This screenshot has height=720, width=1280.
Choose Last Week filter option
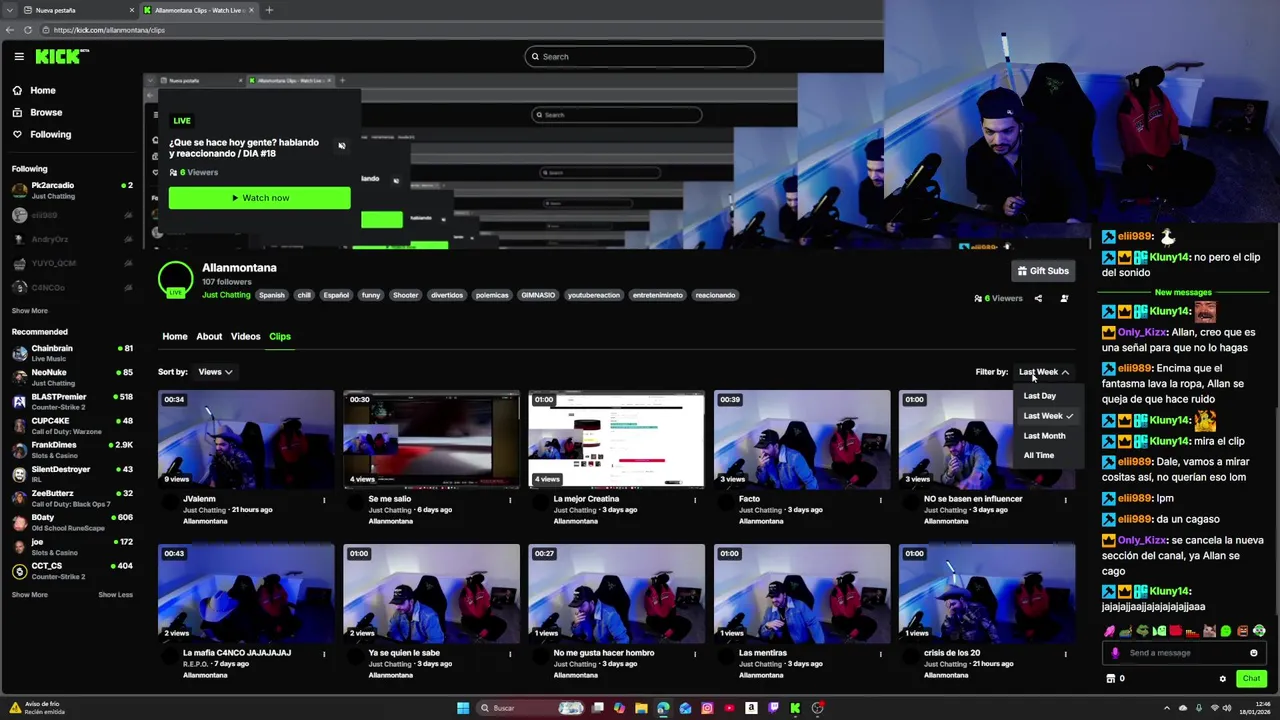click(1047, 416)
